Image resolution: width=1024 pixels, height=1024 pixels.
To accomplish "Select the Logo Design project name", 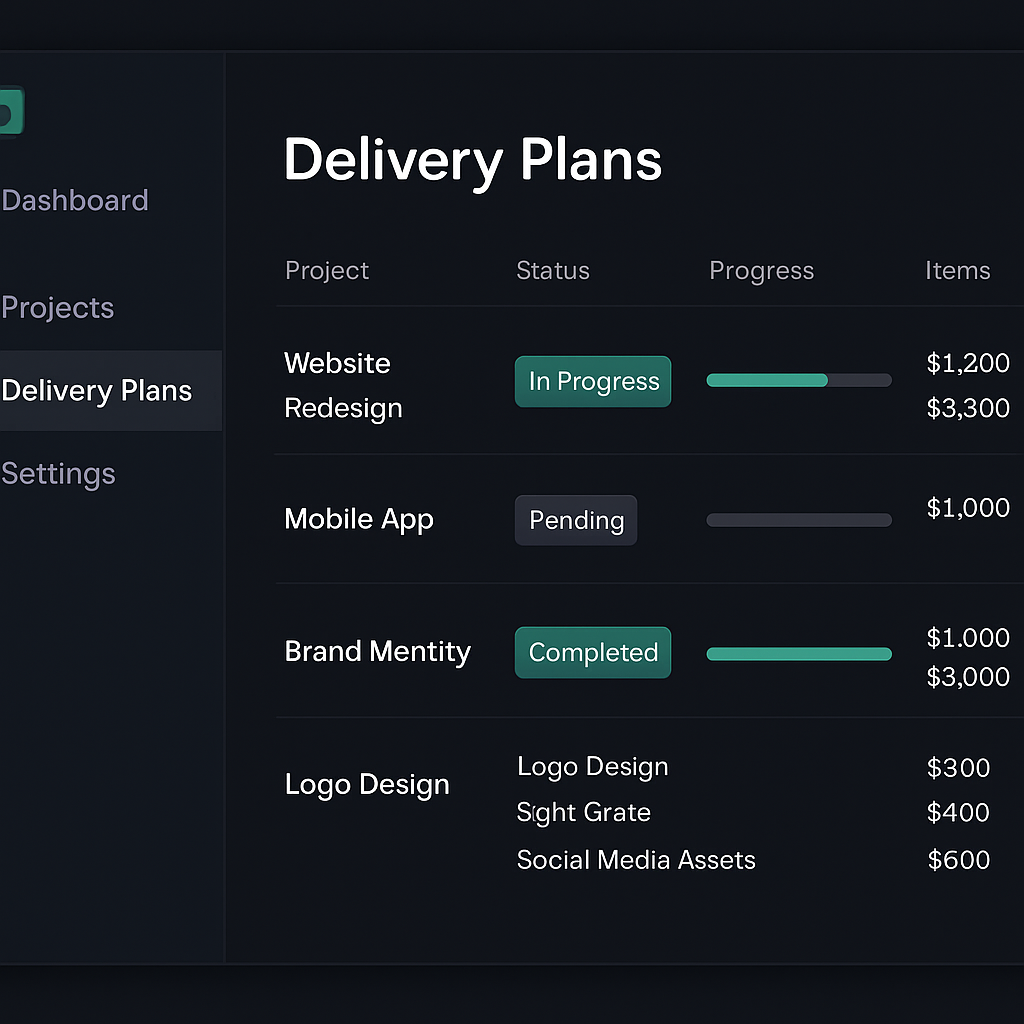I will 367,785.
